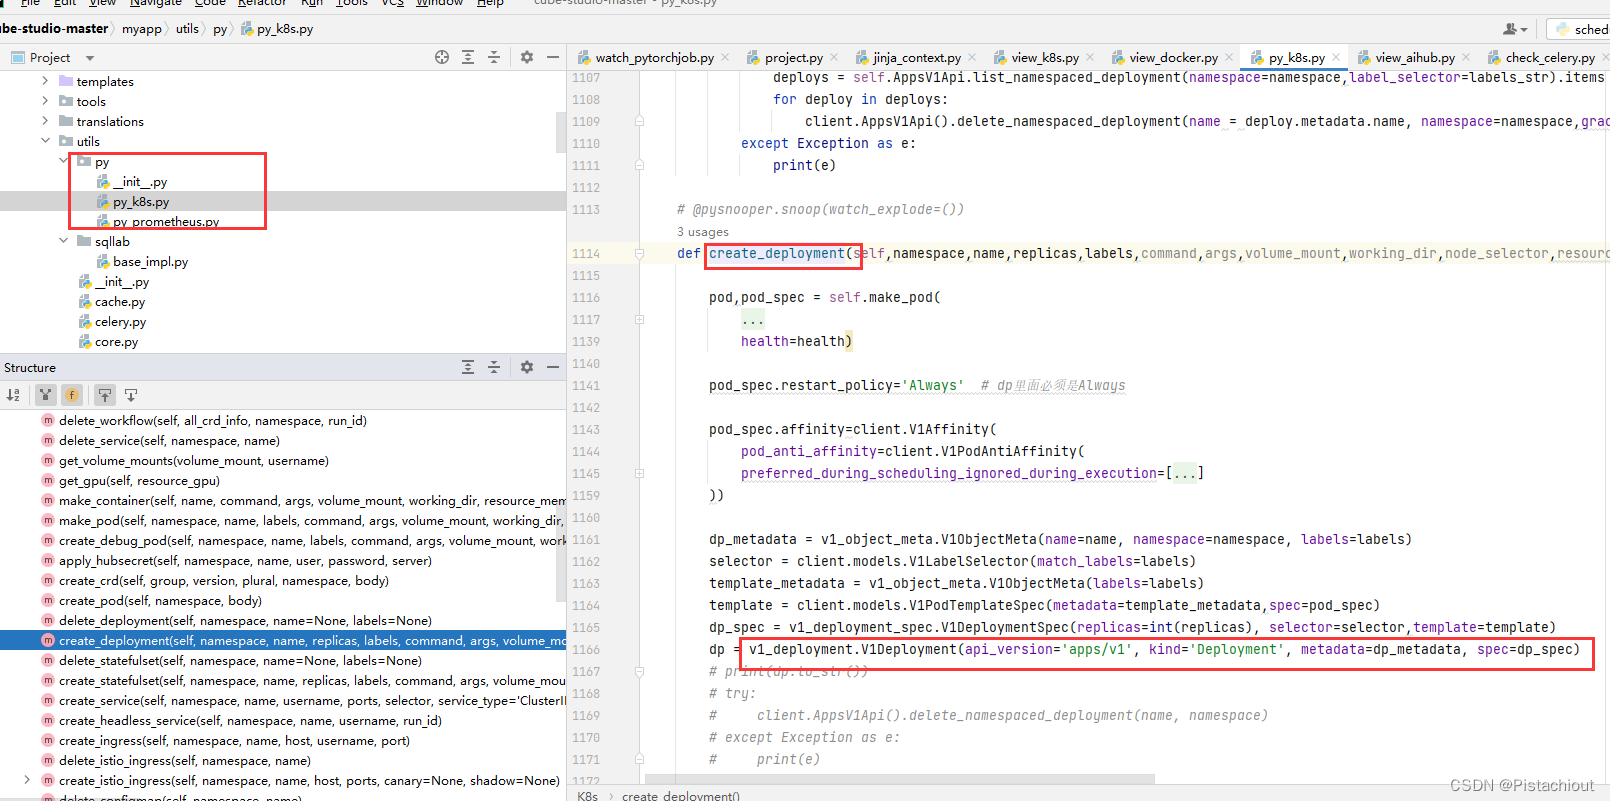Switch to watch_pytorchjob.py tab
Screen dimensions: 1610x801
click(654, 58)
